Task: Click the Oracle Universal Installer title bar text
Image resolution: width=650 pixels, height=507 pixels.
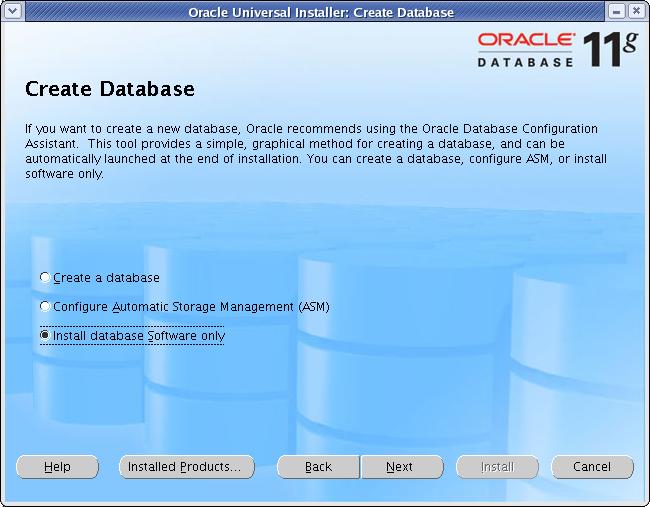Action: [321, 12]
